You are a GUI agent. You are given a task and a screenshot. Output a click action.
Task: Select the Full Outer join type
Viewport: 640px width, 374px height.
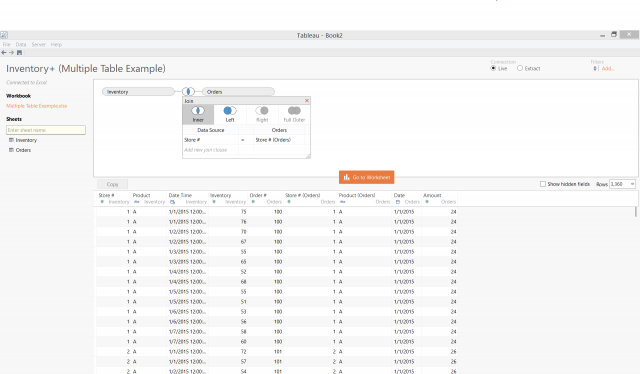(x=294, y=114)
